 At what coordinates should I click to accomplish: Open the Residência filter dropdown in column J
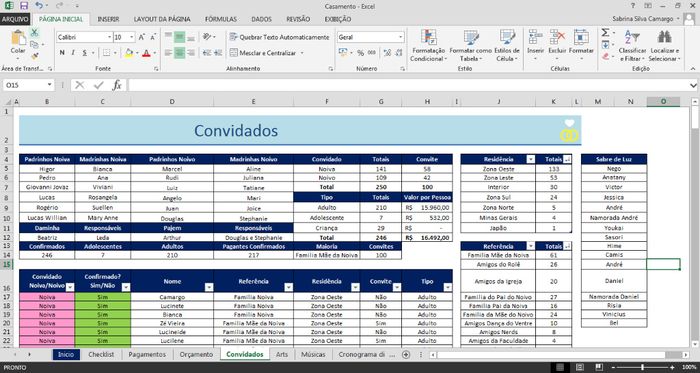tap(530, 159)
